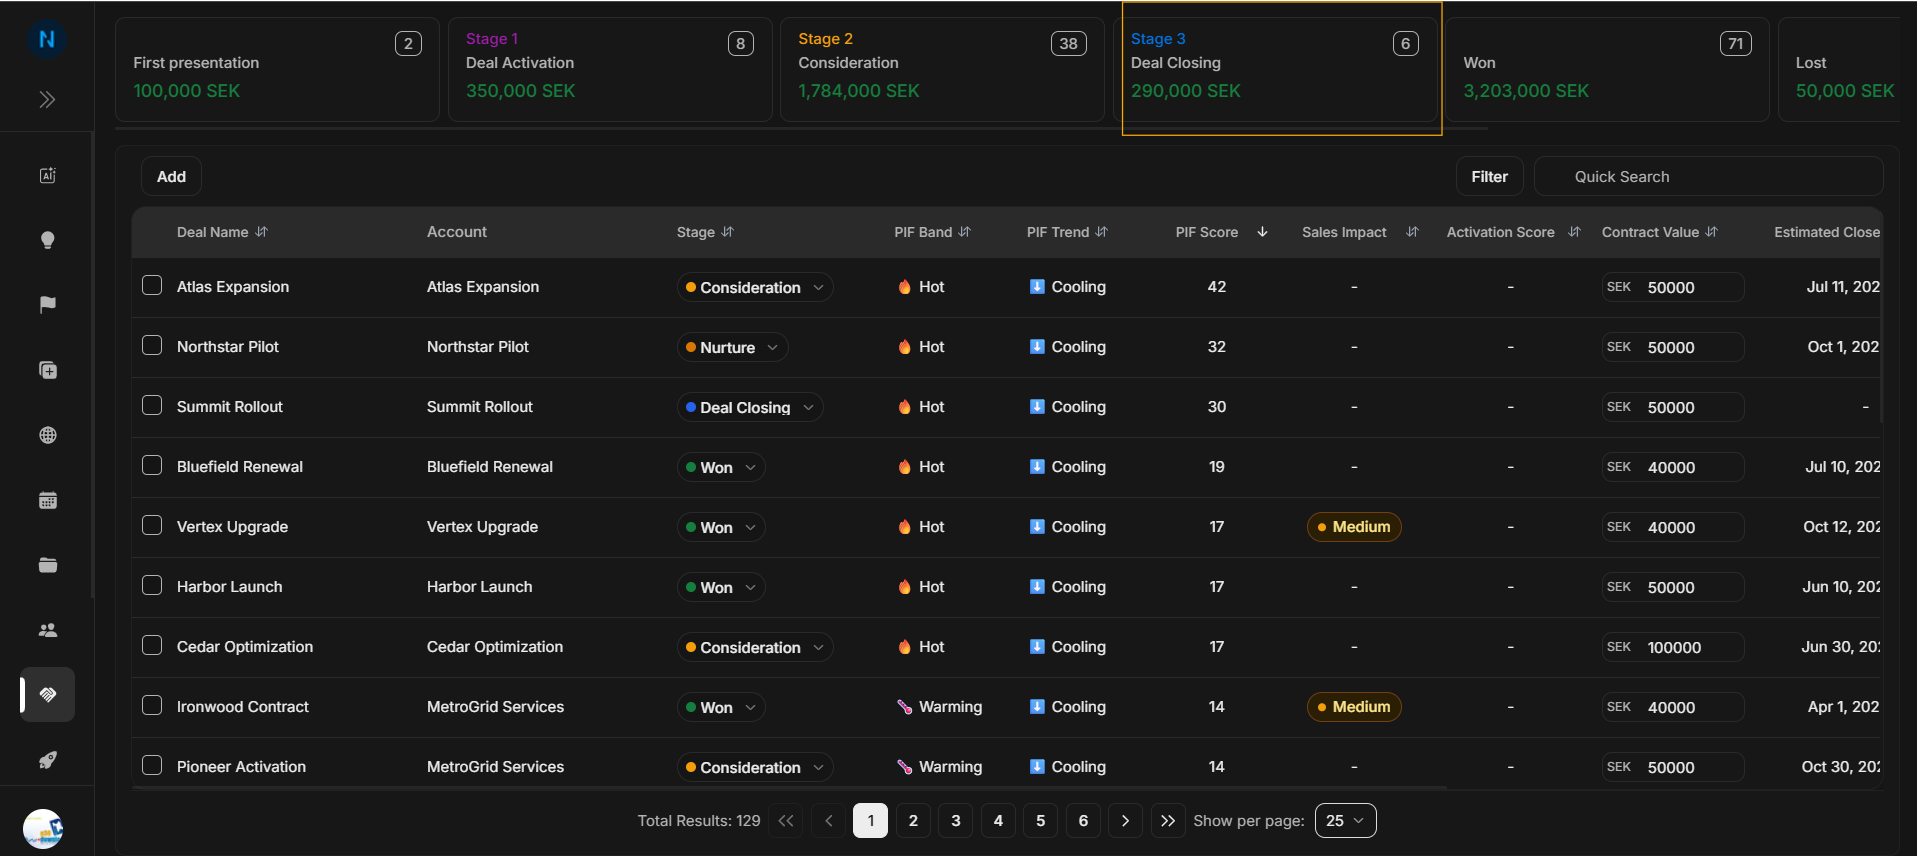
Task: Open the flag icon in the sidebar
Action: (x=47, y=305)
